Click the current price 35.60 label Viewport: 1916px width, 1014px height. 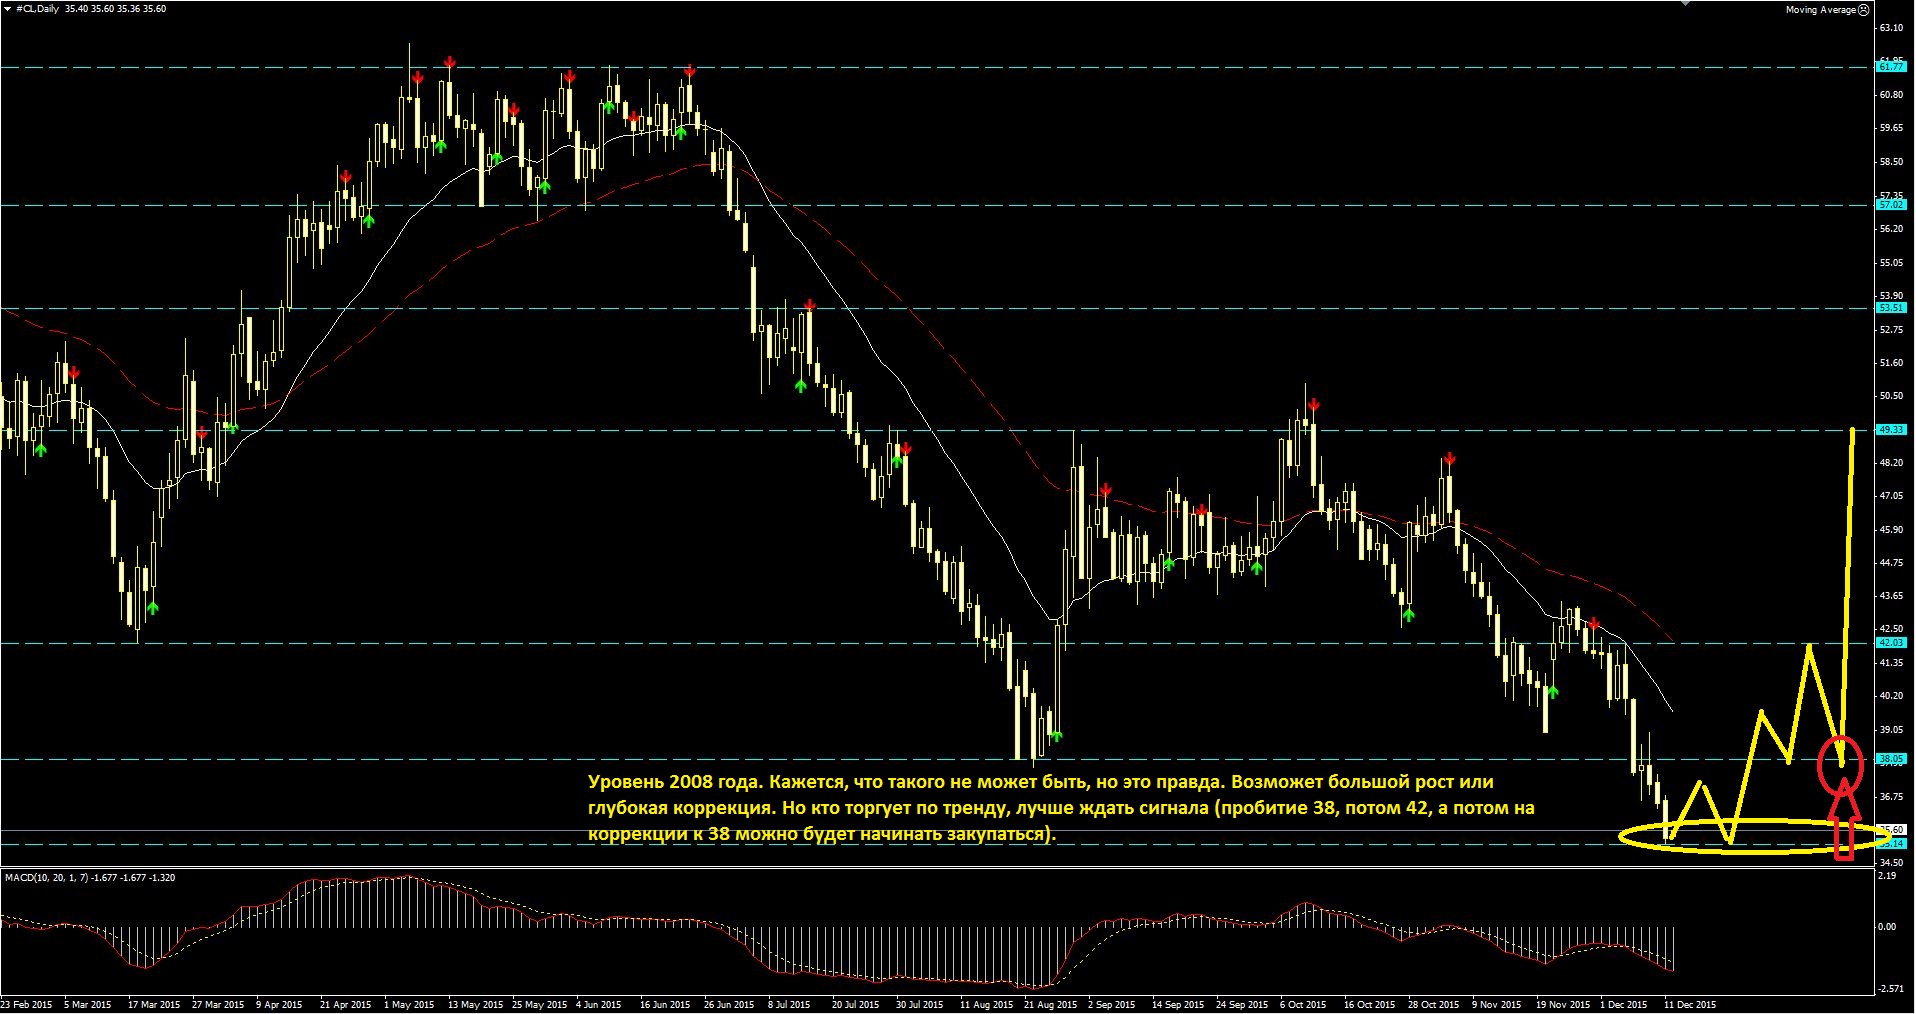click(x=1893, y=830)
